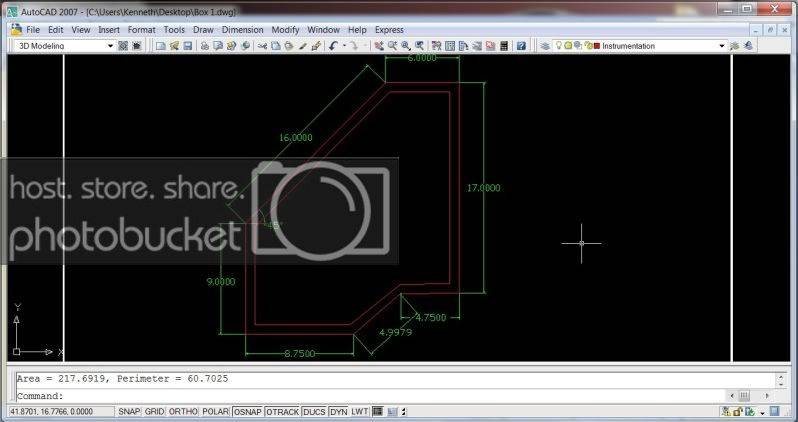Click the Open file icon

click(174, 46)
